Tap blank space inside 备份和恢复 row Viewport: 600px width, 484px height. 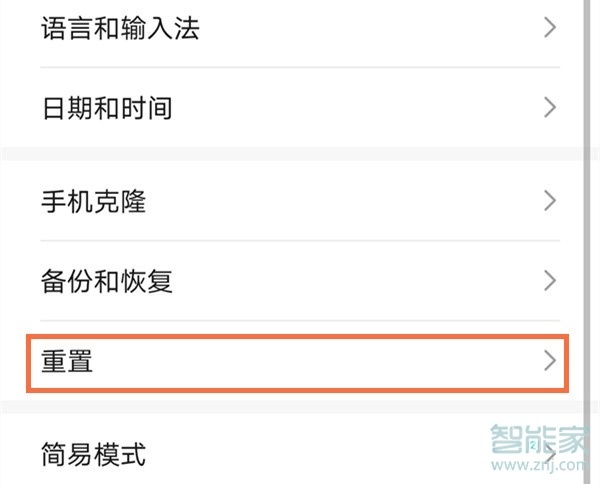350,281
